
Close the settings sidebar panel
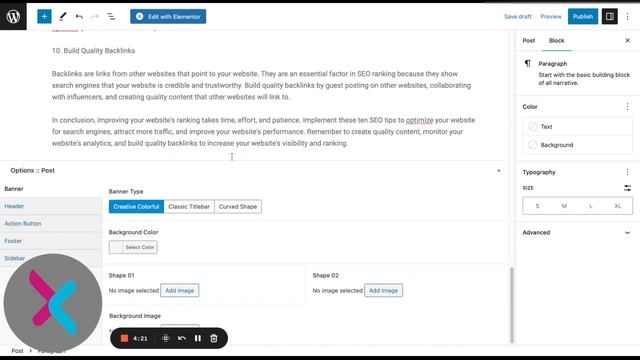point(627,40)
